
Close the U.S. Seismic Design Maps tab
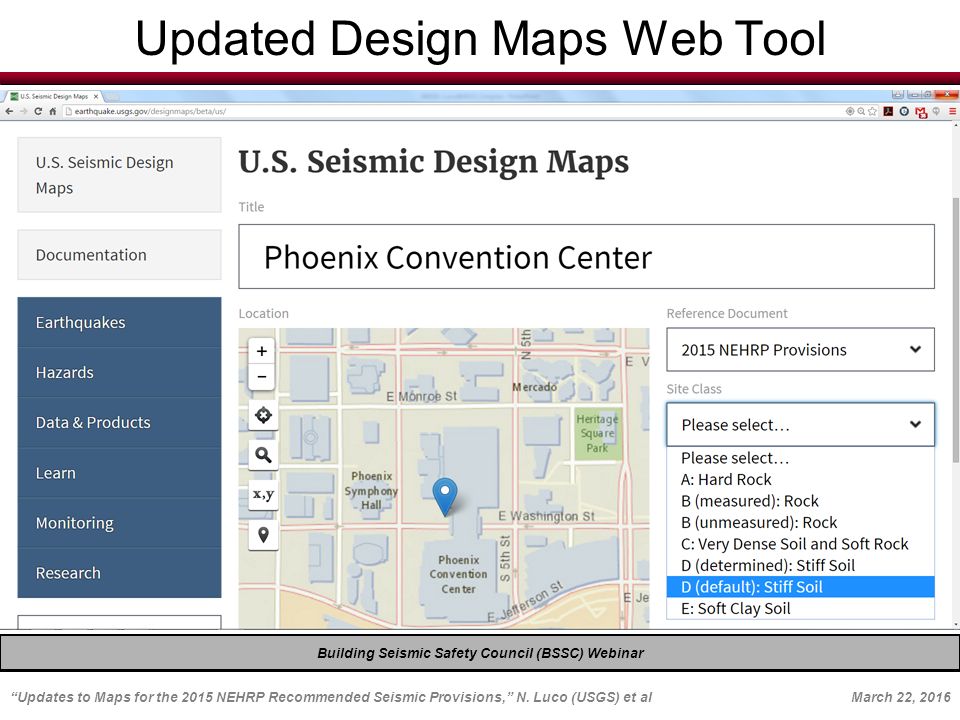(x=96, y=96)
